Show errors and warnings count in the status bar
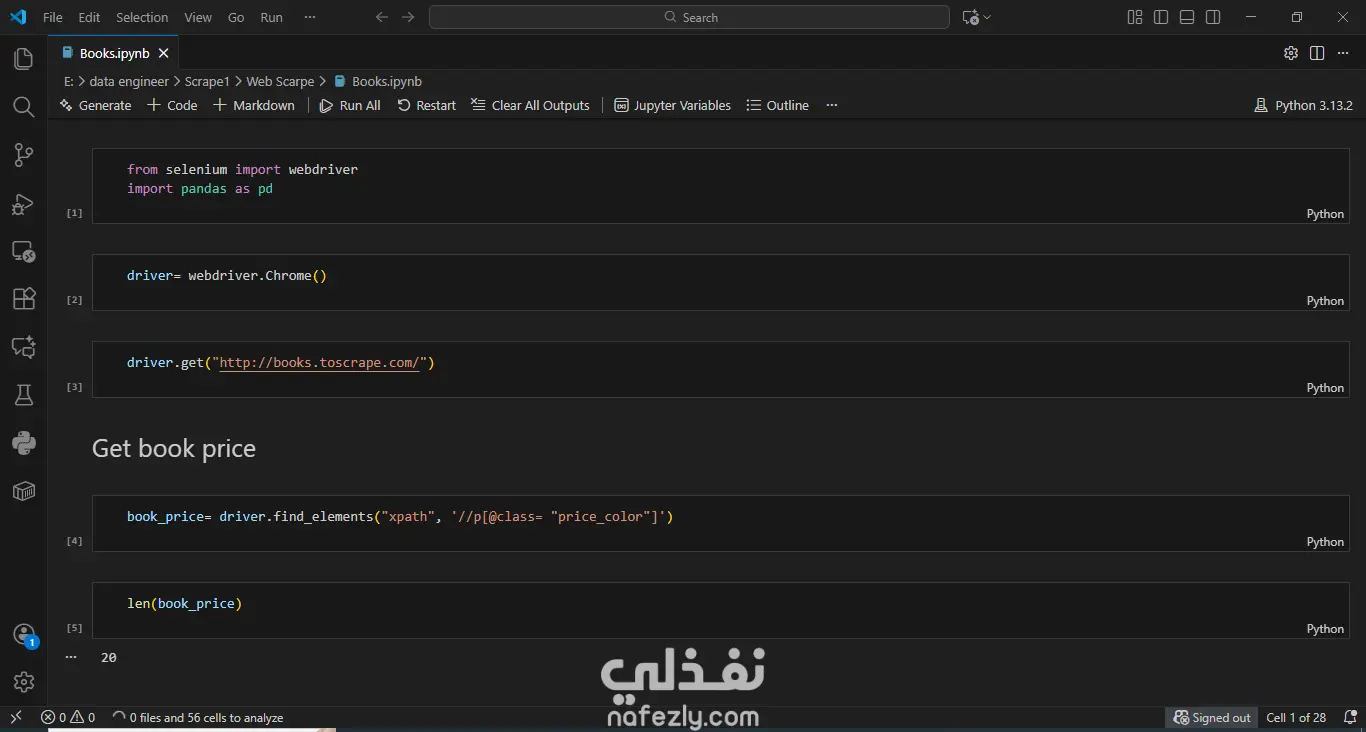Screen dimensions: 1366x732 click(68, 717)
